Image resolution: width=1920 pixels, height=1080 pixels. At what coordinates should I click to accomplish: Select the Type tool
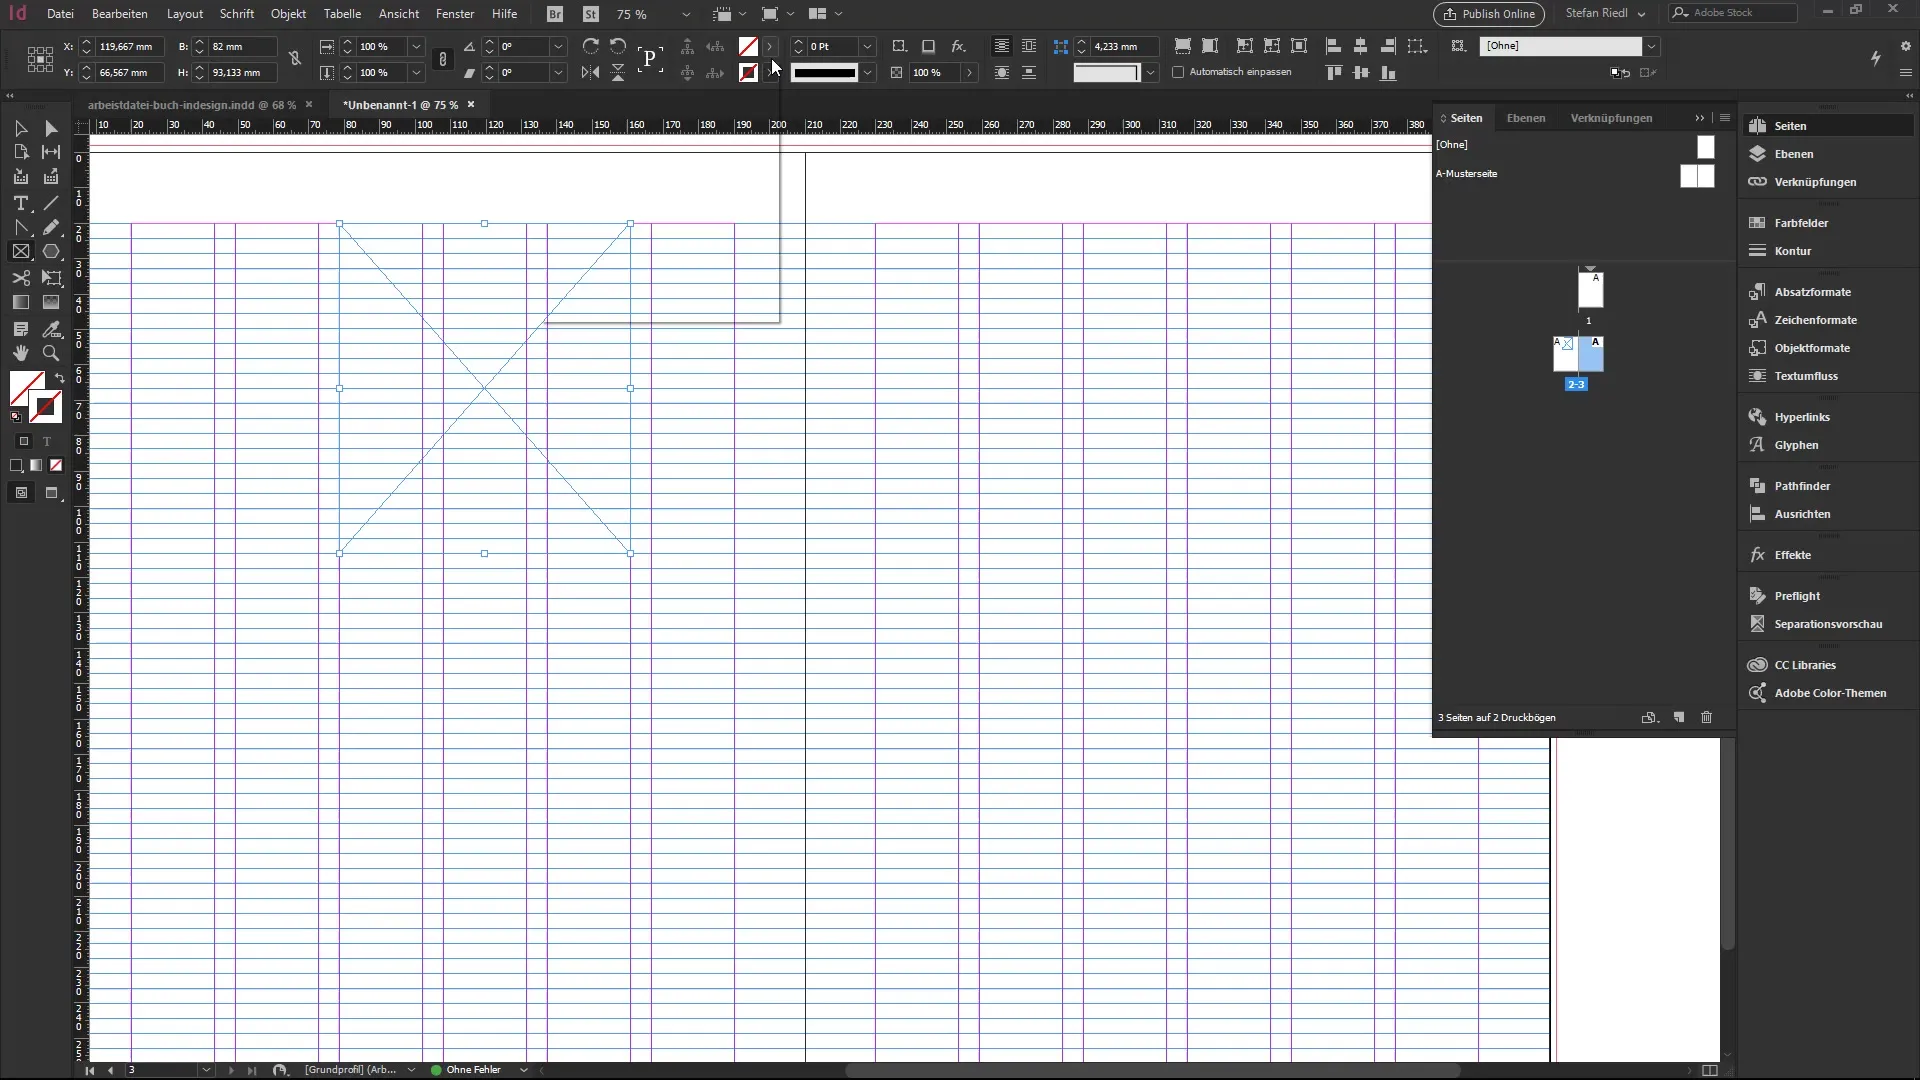[x=20, y=203]
